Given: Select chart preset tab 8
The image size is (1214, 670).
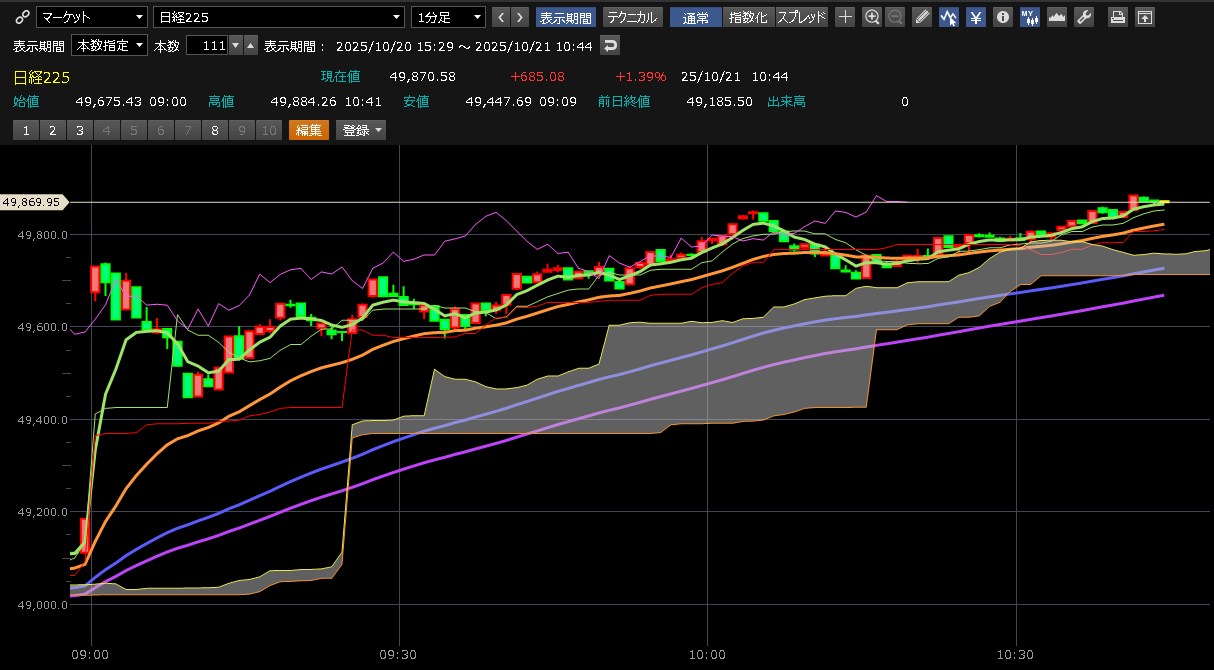Looking at the screenshot, I should pos(214,130).
